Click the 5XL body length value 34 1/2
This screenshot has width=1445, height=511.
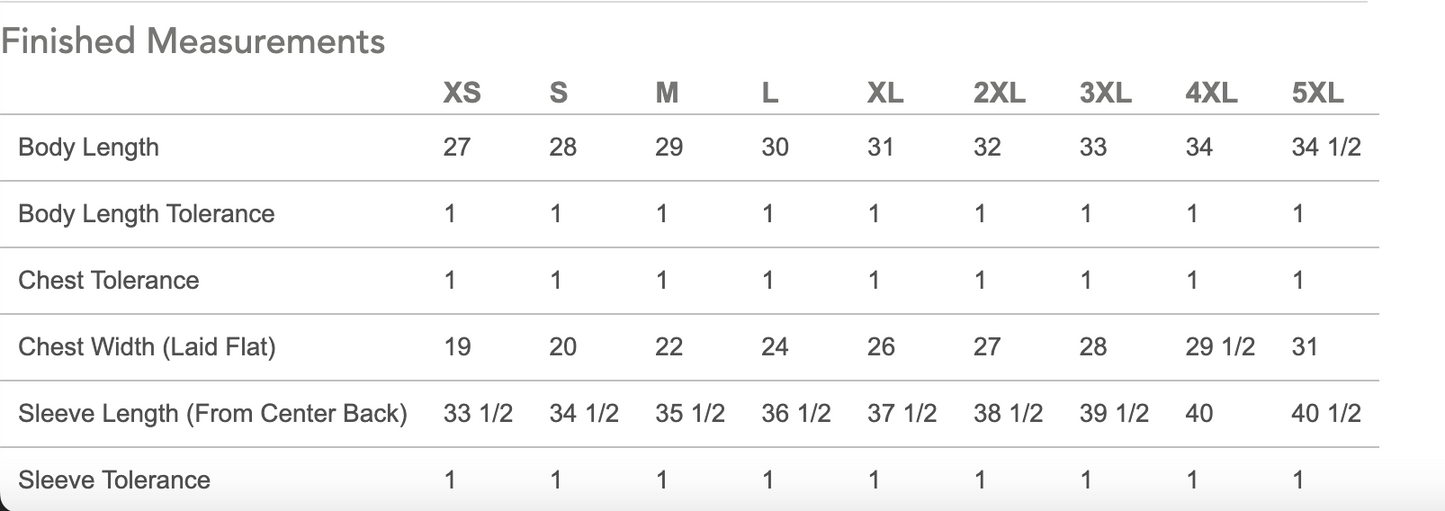[x=1326, y=147]
